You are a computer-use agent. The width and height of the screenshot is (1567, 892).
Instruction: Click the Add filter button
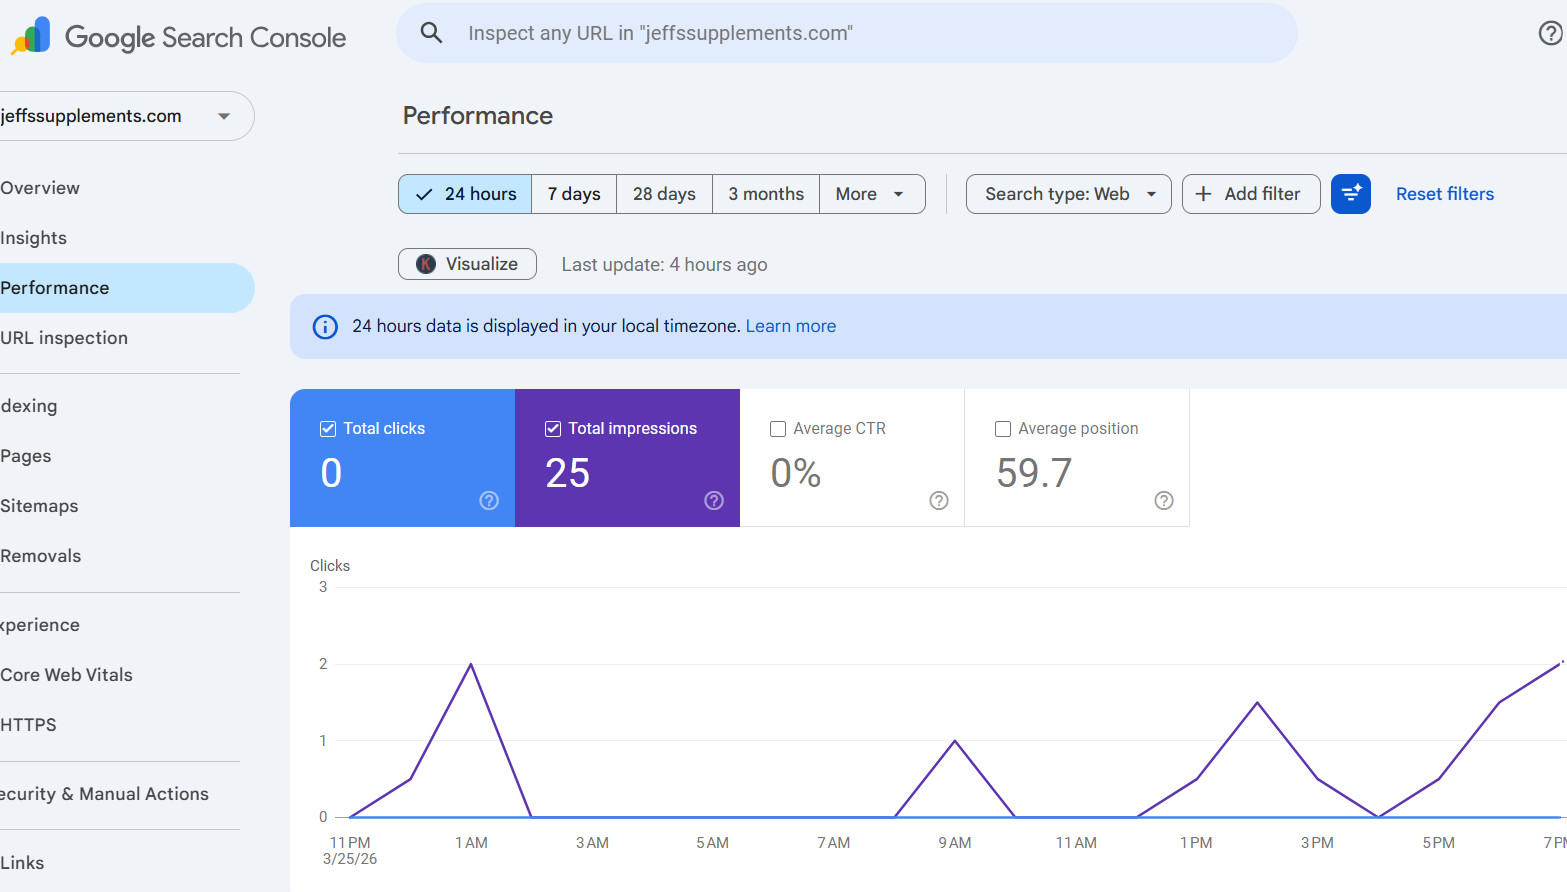click(1251, 194)
